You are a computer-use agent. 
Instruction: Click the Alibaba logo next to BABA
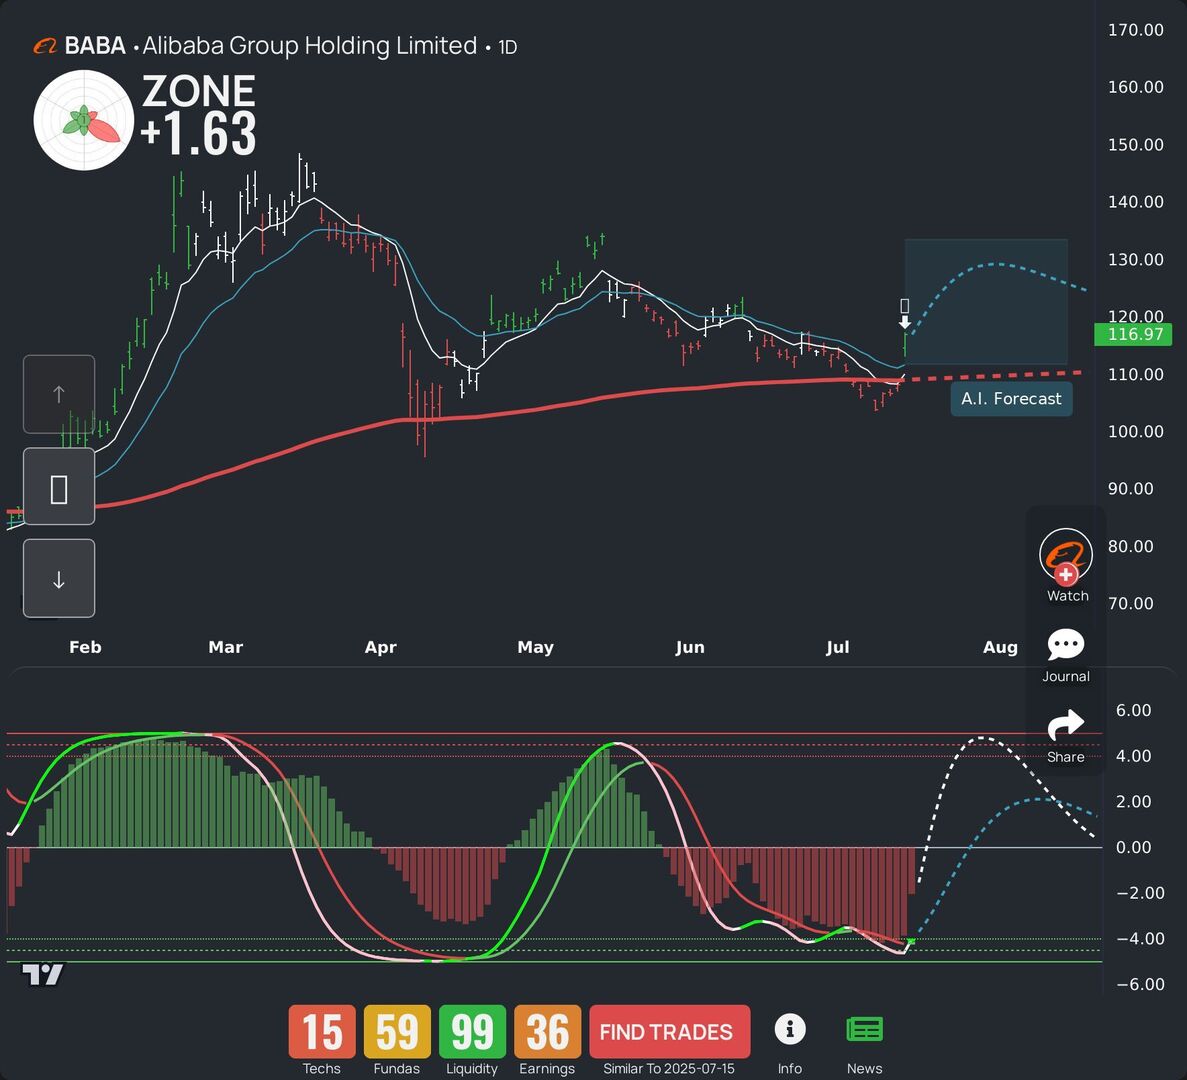(x=45, y=47)
